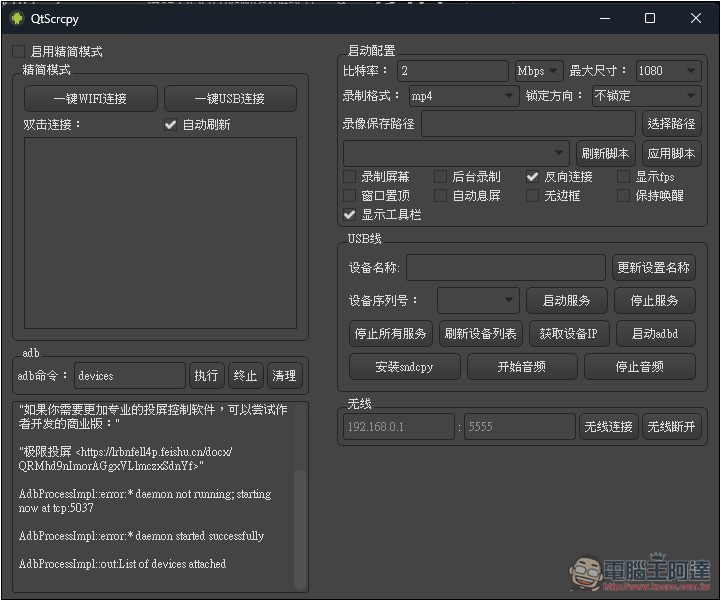Open the Mbps unit dropdown

[x=539, y=71]
